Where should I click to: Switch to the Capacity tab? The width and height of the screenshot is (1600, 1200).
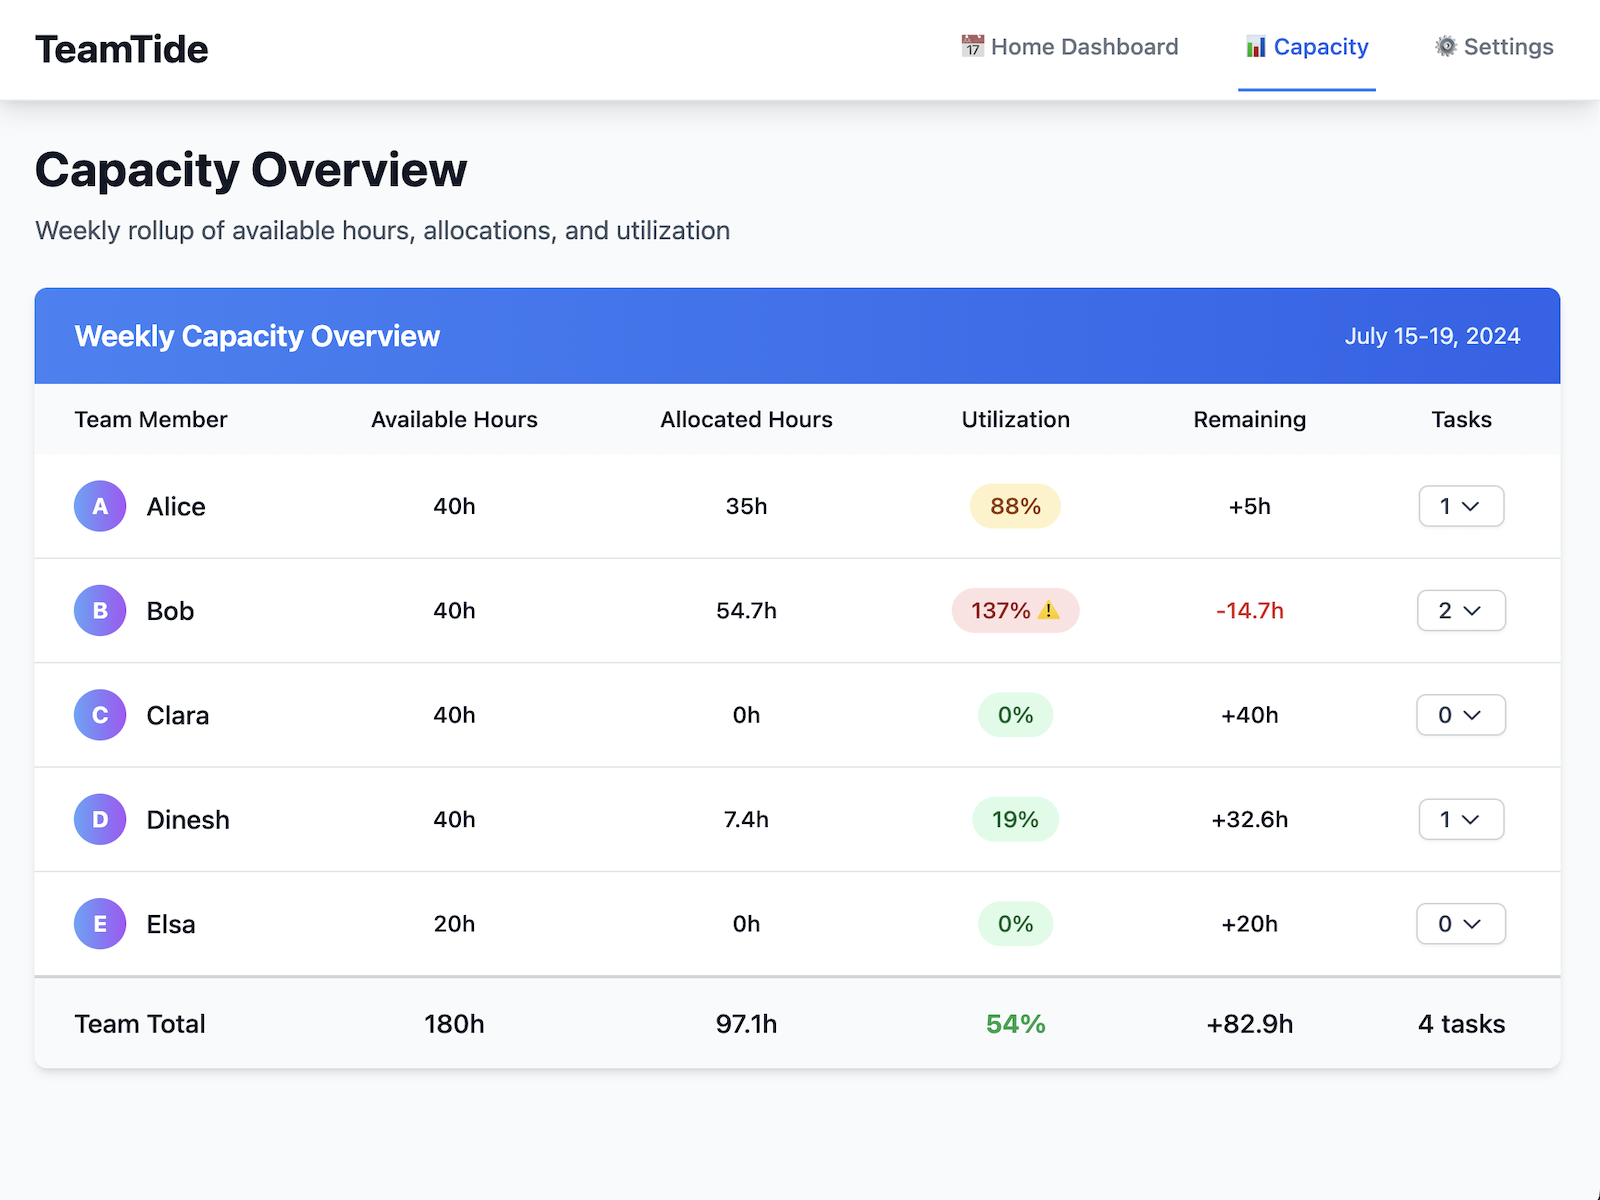tap(1321, 46)
